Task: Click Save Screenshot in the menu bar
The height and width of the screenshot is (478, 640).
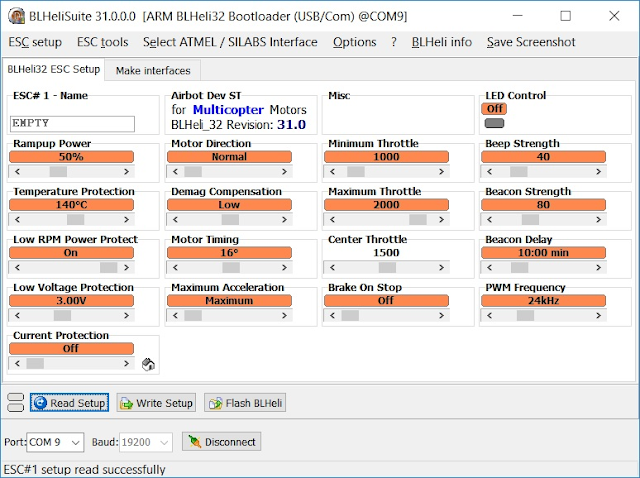Action: [x=531, y=42]
